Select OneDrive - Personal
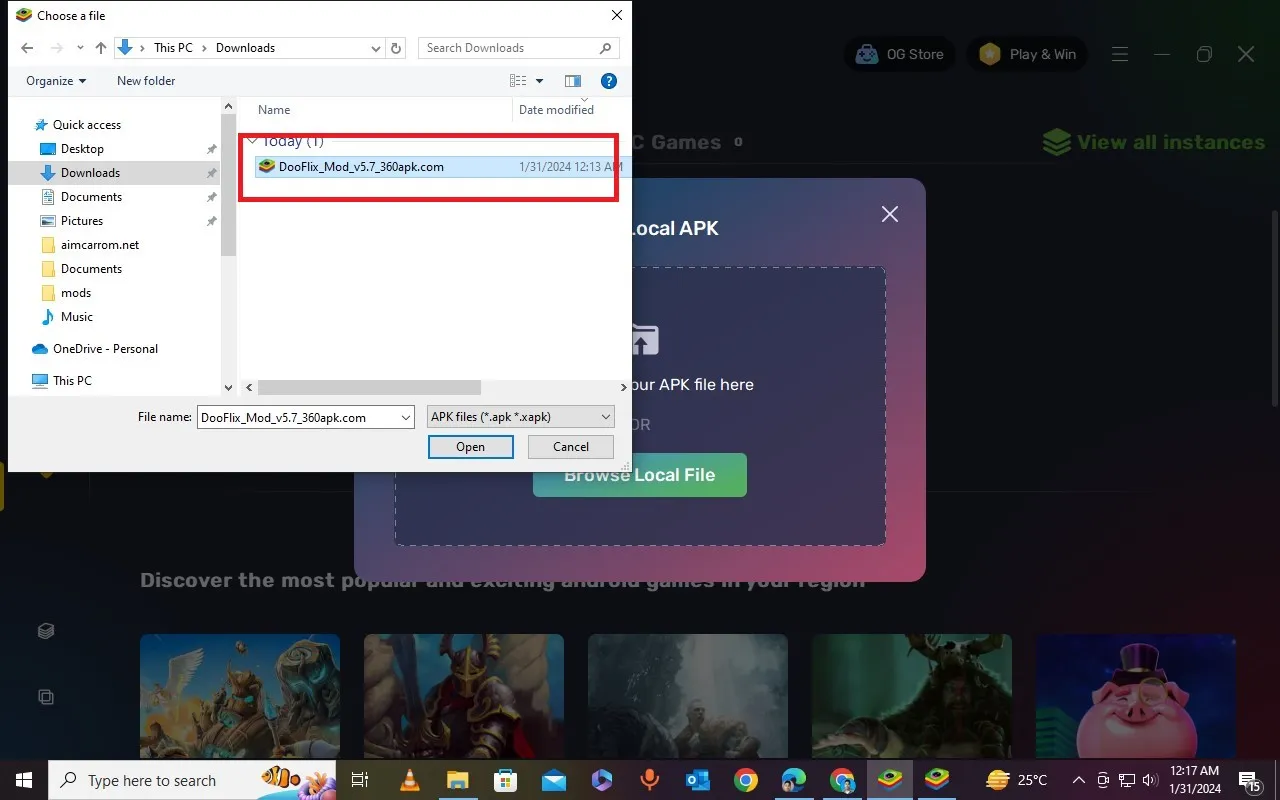Viewport: 1280px width, 800px height. (x=105, y=349)
